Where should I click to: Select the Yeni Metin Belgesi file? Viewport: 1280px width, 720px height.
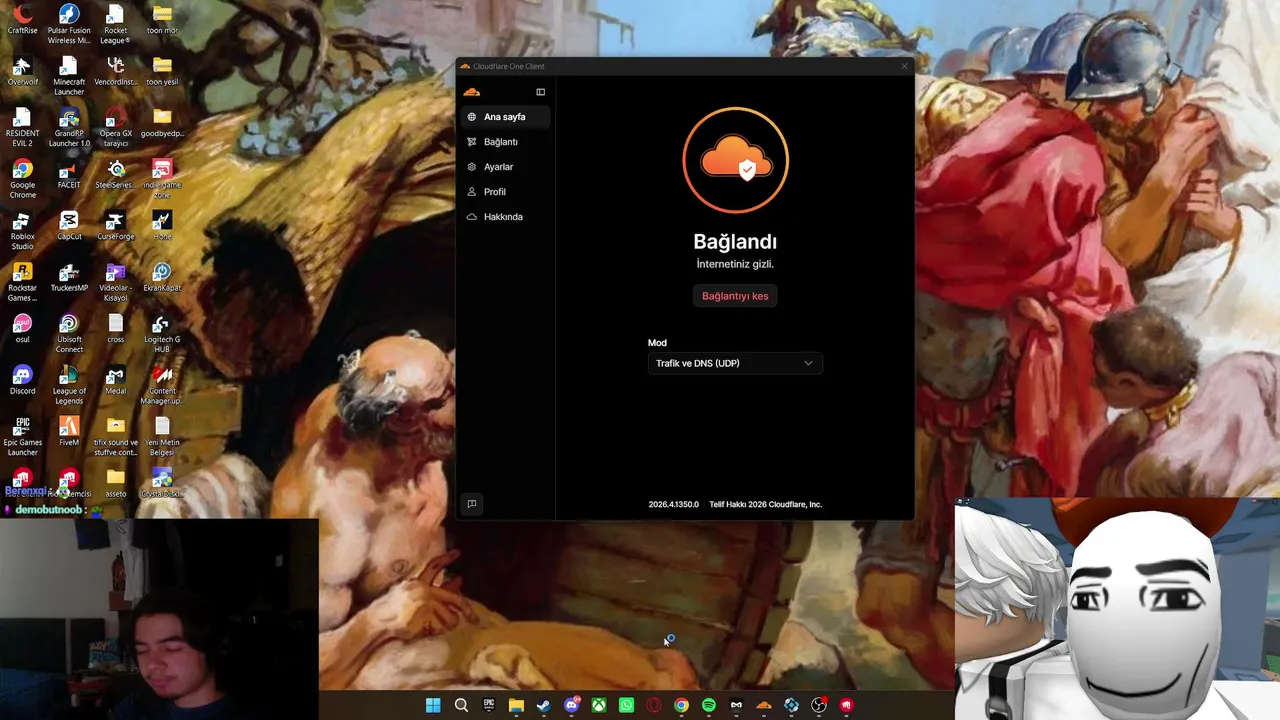click(x=162, y=437)
